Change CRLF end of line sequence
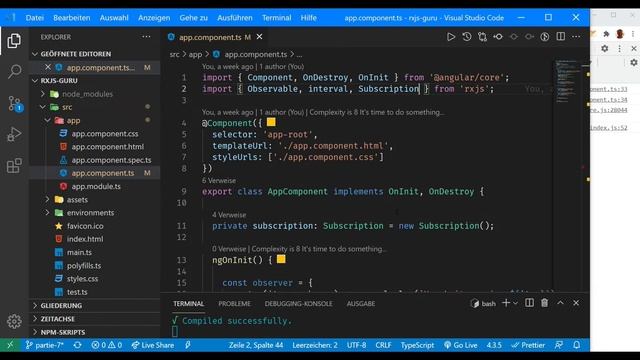This screenshot has width=640, height=360. click(383, 345)
